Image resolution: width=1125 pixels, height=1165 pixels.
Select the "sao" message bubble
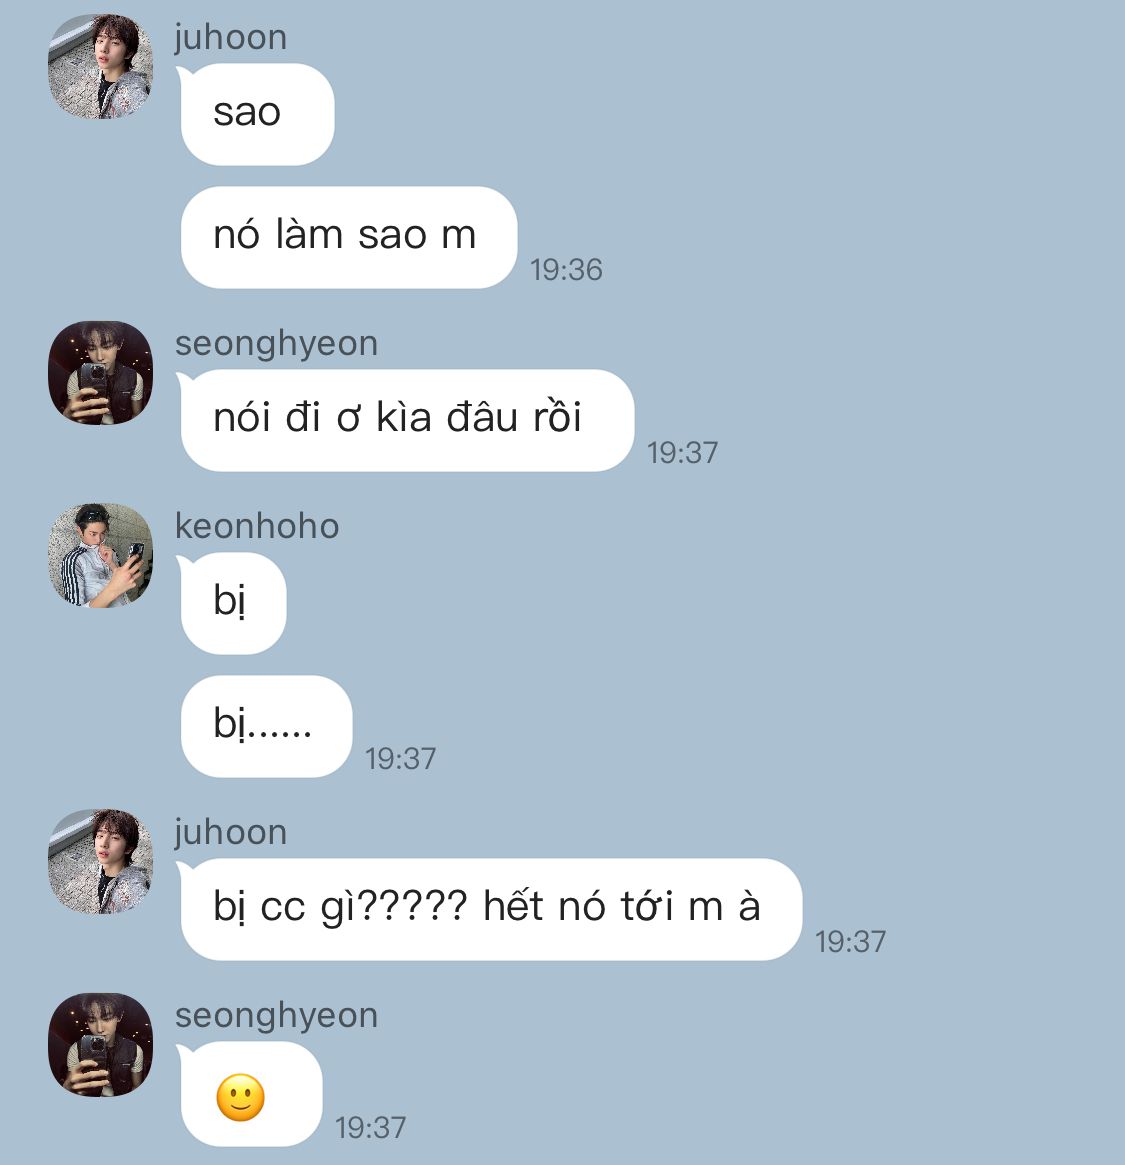point(257,114)
